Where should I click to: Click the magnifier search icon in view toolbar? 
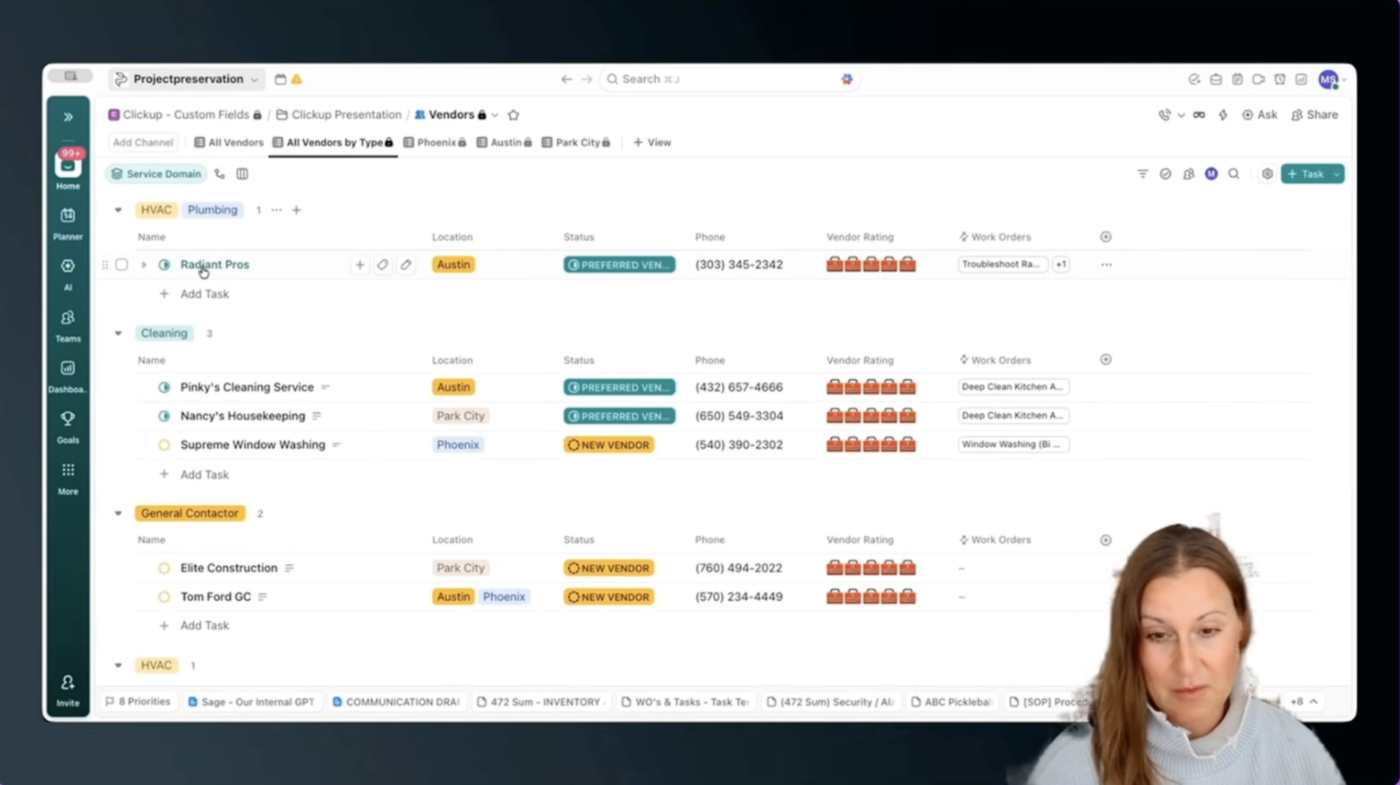pyautogui.click(x=1234, y=174)
